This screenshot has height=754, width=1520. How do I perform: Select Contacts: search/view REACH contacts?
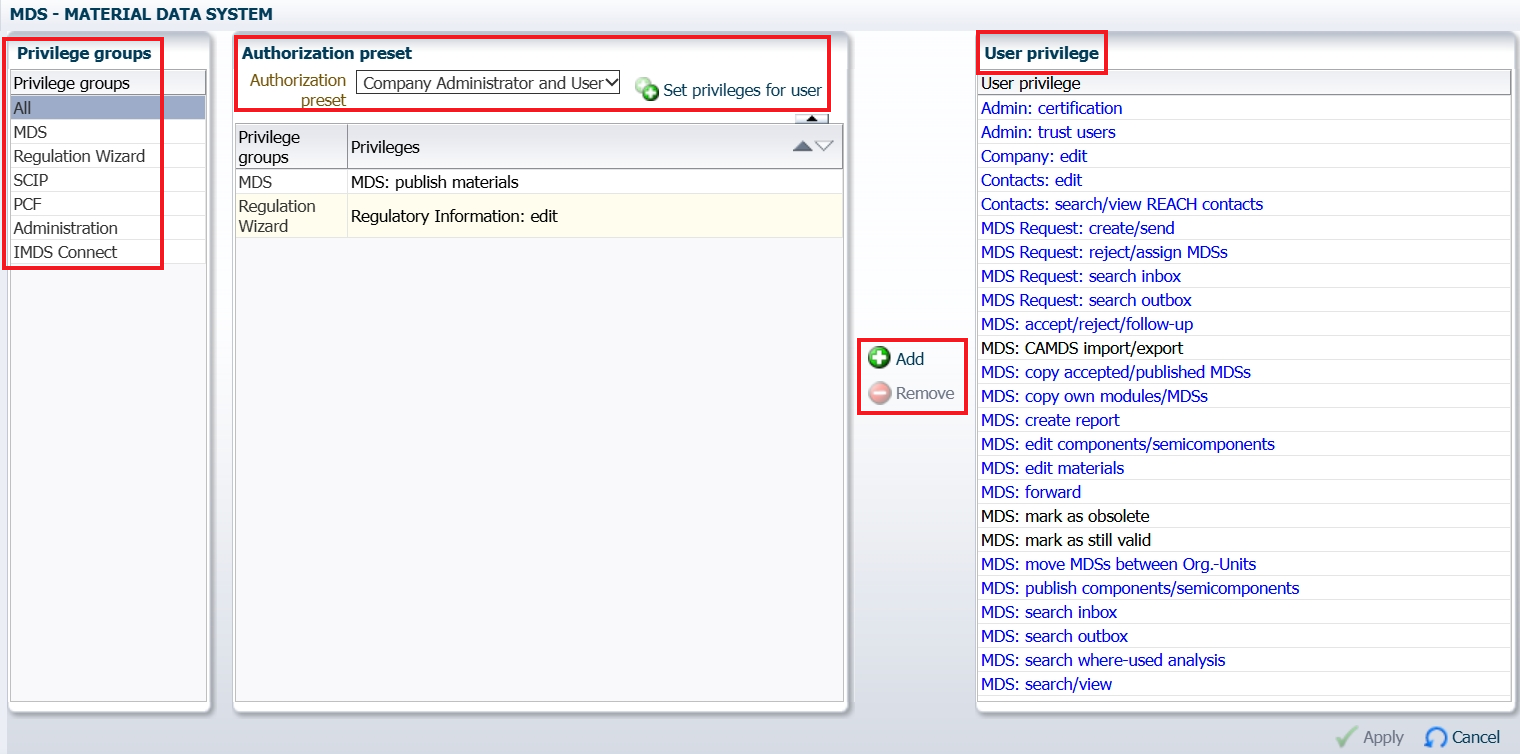click(1244, 204)
